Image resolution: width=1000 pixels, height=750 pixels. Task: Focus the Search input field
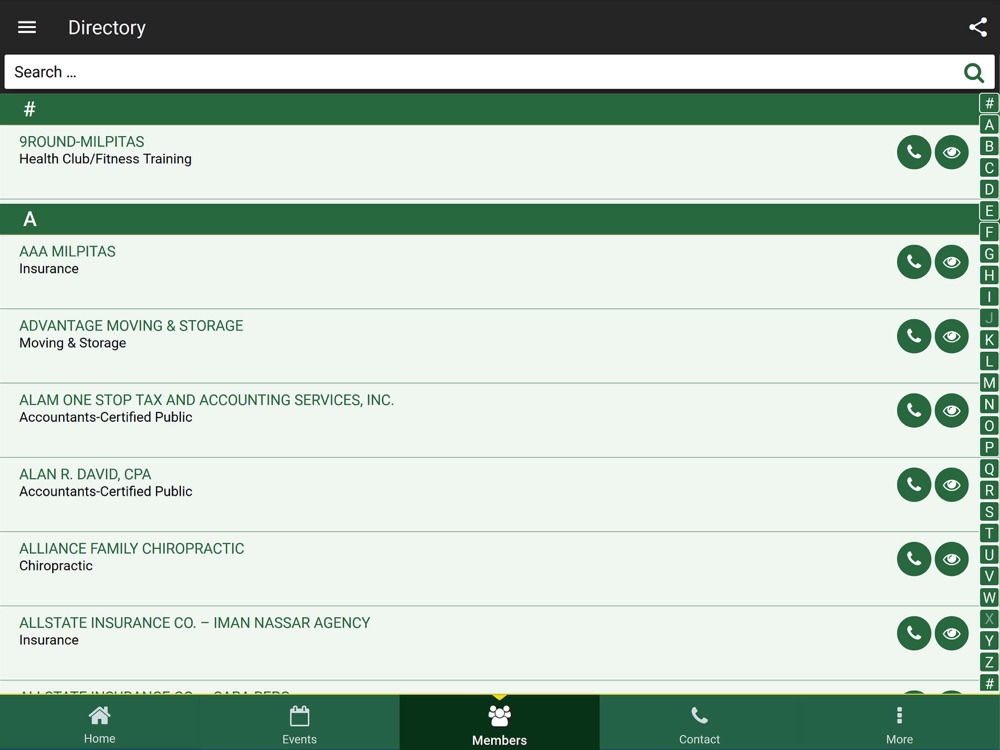pos(499,72)
